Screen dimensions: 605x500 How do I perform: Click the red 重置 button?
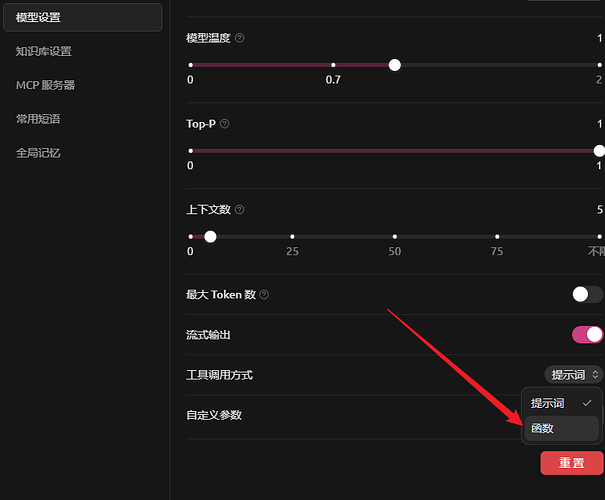click(572, 463)
